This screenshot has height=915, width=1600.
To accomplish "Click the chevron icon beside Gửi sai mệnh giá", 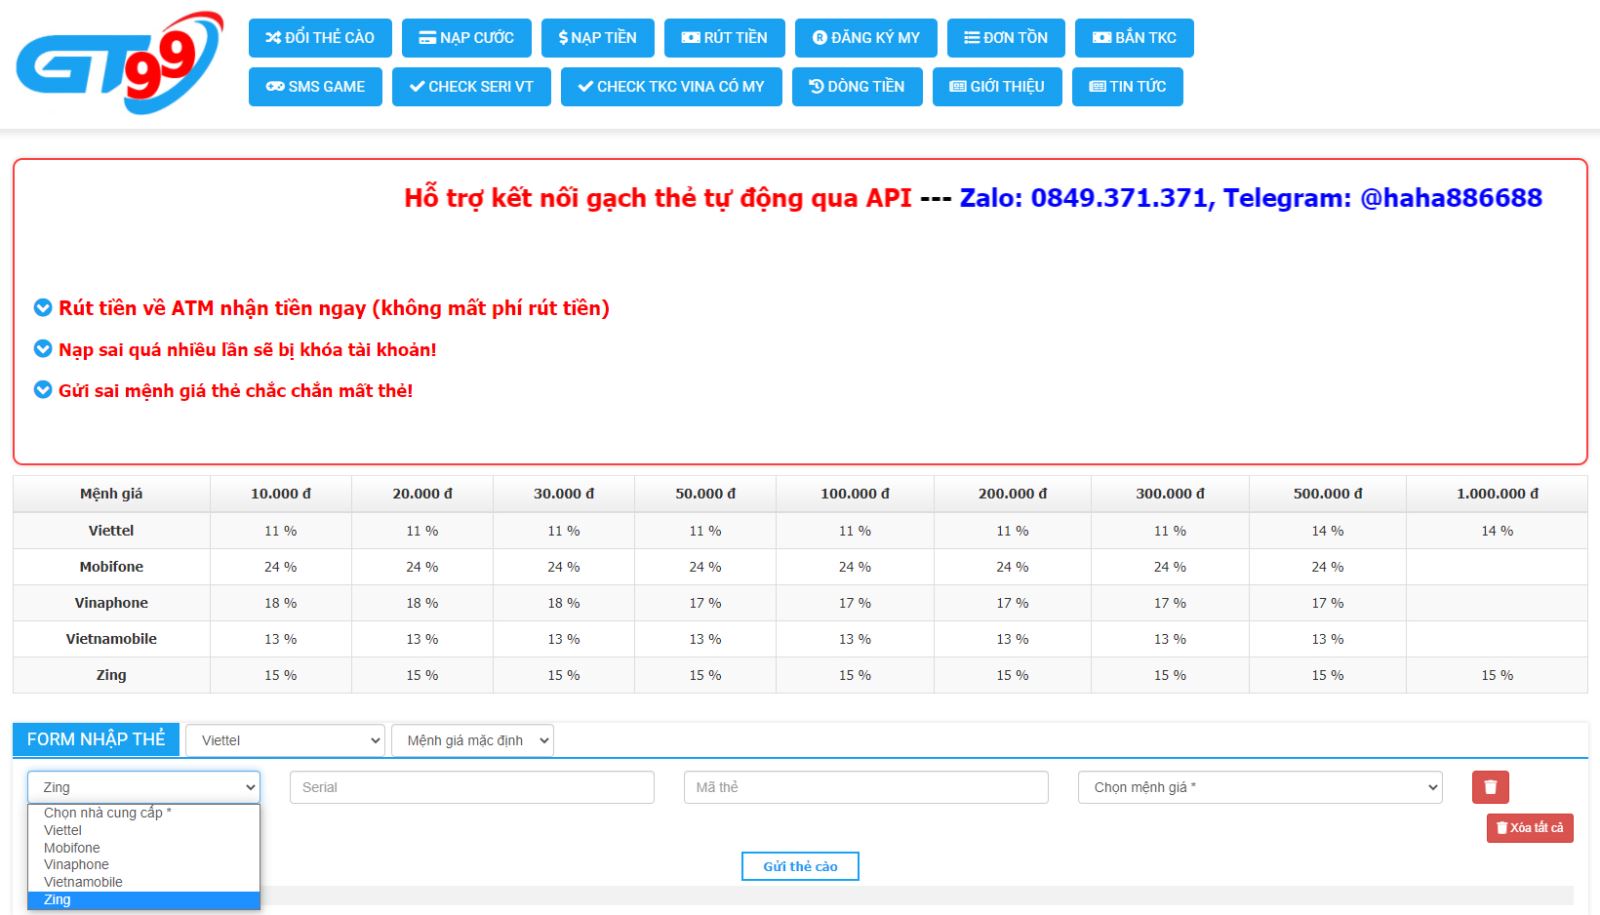I will (x=43, y=390).
